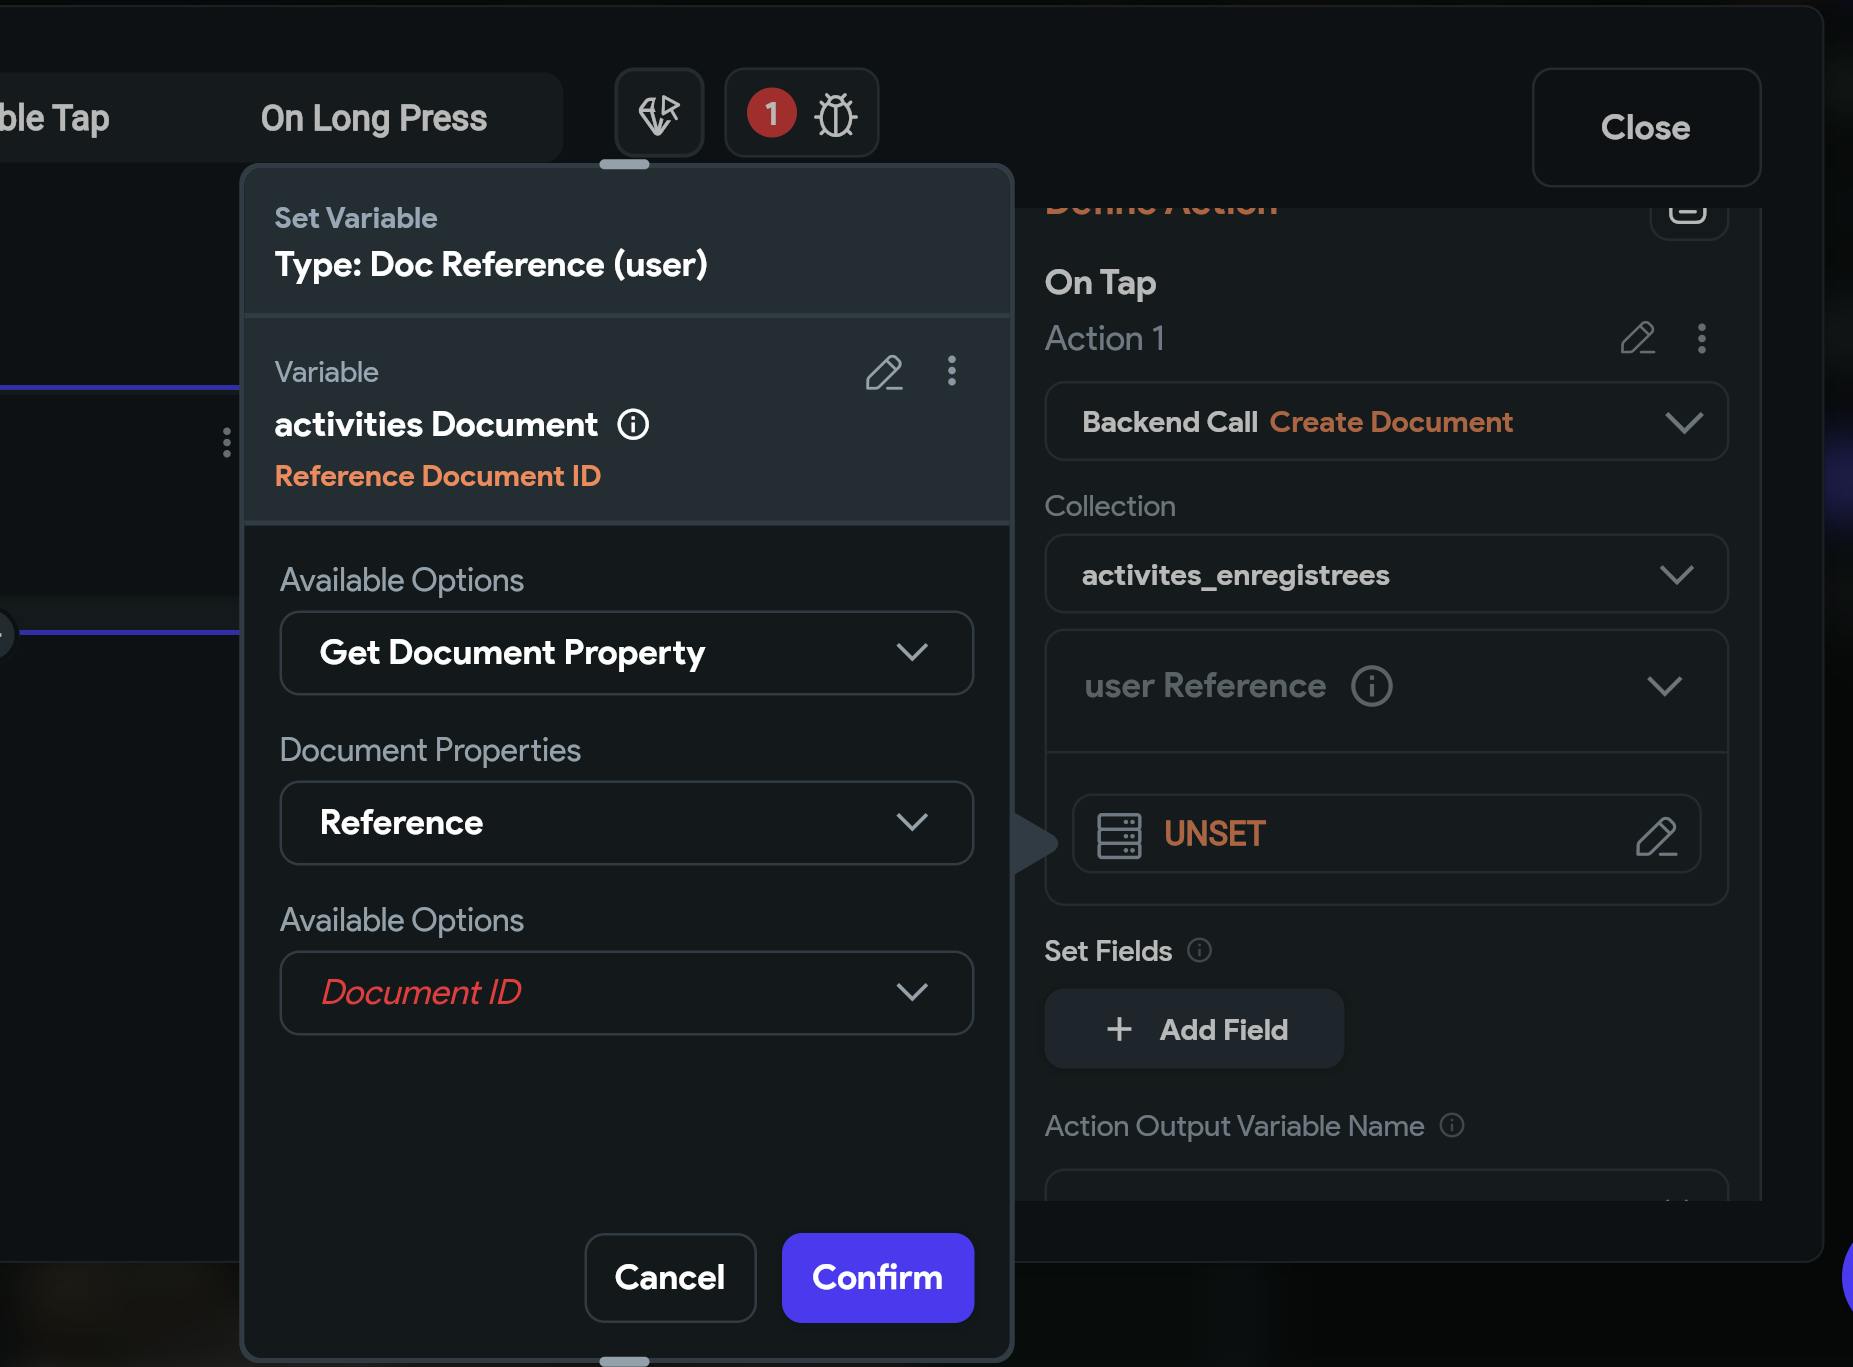1853x1367 pixels.
Task: Open the Backend Call Create Document dropdown
Action: [1386, 422]
